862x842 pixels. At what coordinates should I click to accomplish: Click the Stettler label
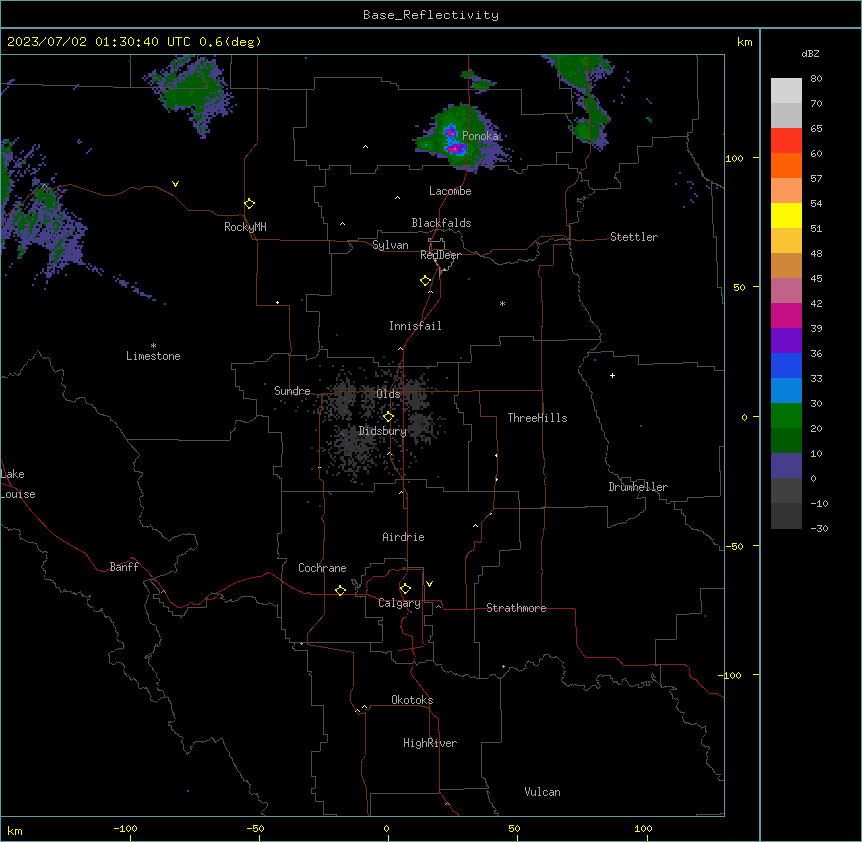point(633,237)
